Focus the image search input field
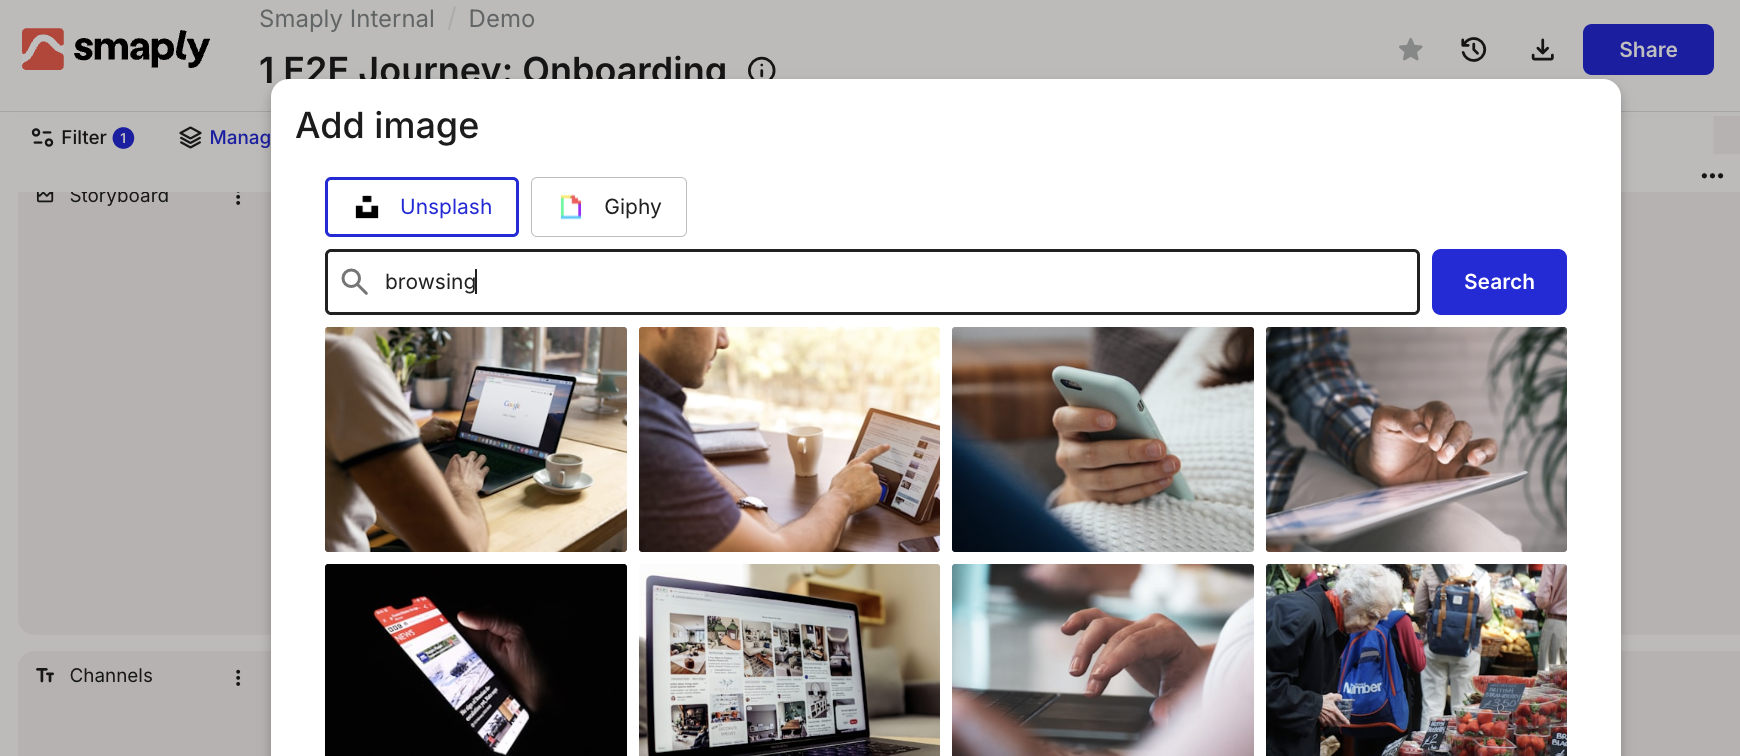This screenshot has width=1740, height=756. point(872,282)
